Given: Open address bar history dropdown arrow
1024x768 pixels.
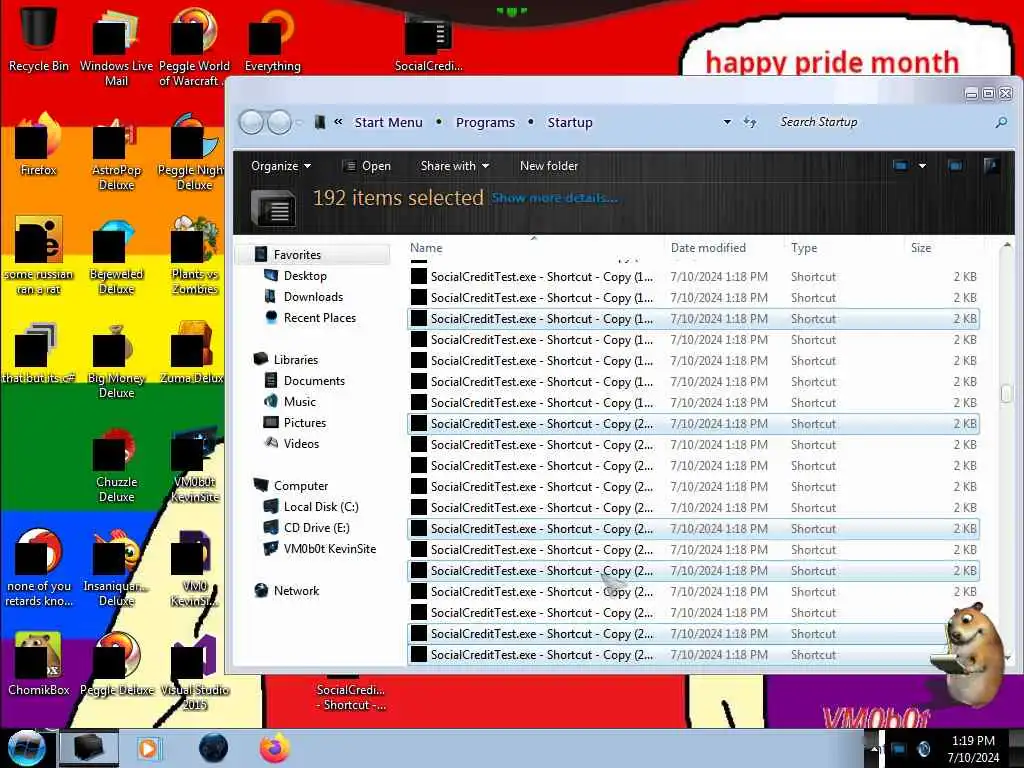Looking at the screenshot, I should click(727, 122).
